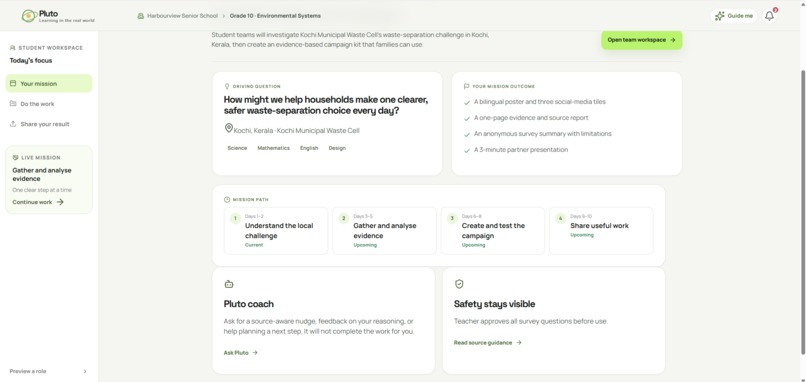The image size is (806, 382).
Task: Select Share your result in sidebar
Action: click(49, 124)
